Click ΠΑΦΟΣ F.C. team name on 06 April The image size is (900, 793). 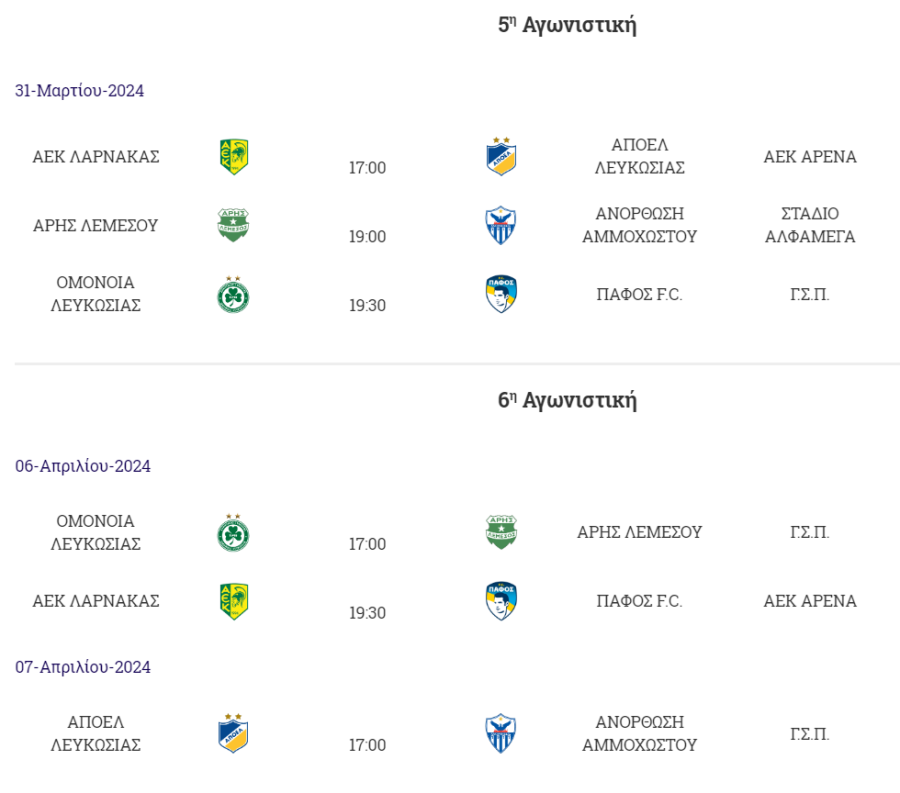tap(639, 601)
